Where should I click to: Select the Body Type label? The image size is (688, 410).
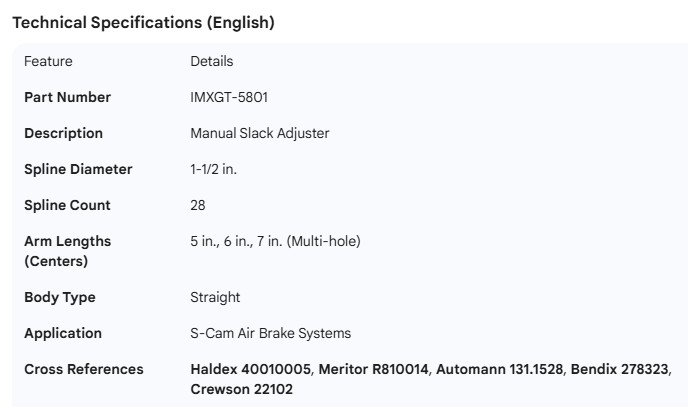60,297
